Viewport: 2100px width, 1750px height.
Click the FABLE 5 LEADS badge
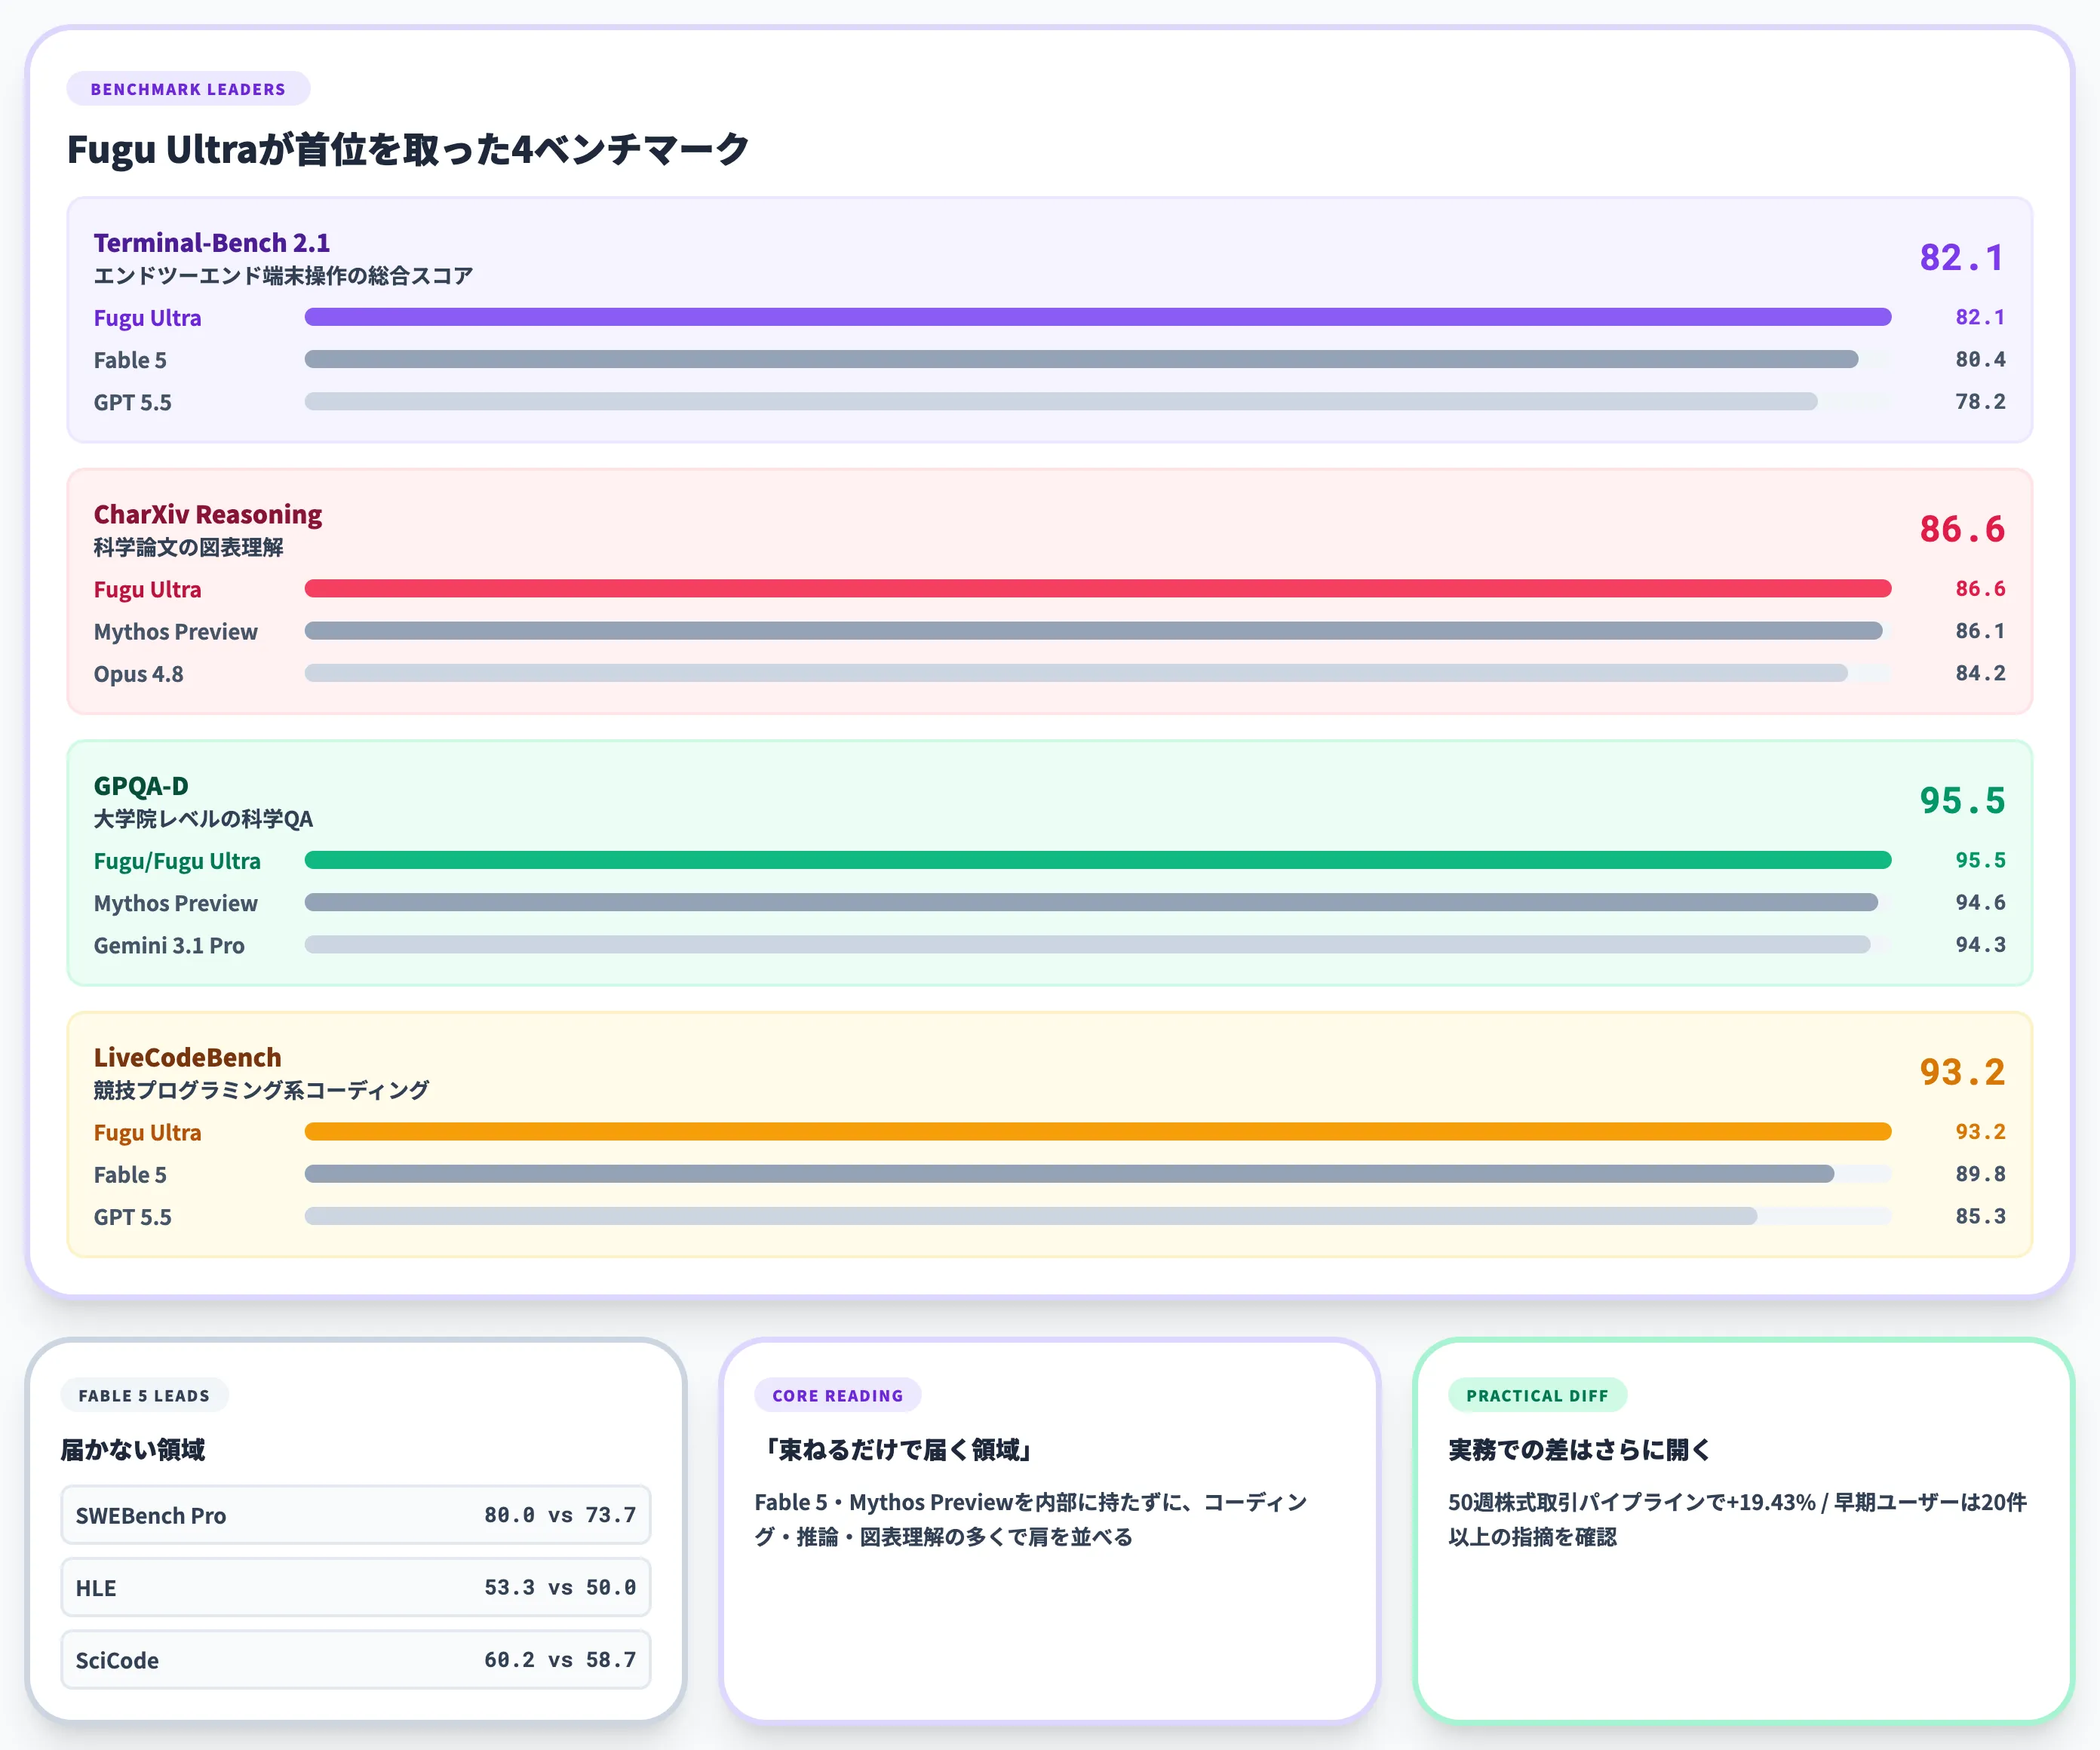[144, 1395]
